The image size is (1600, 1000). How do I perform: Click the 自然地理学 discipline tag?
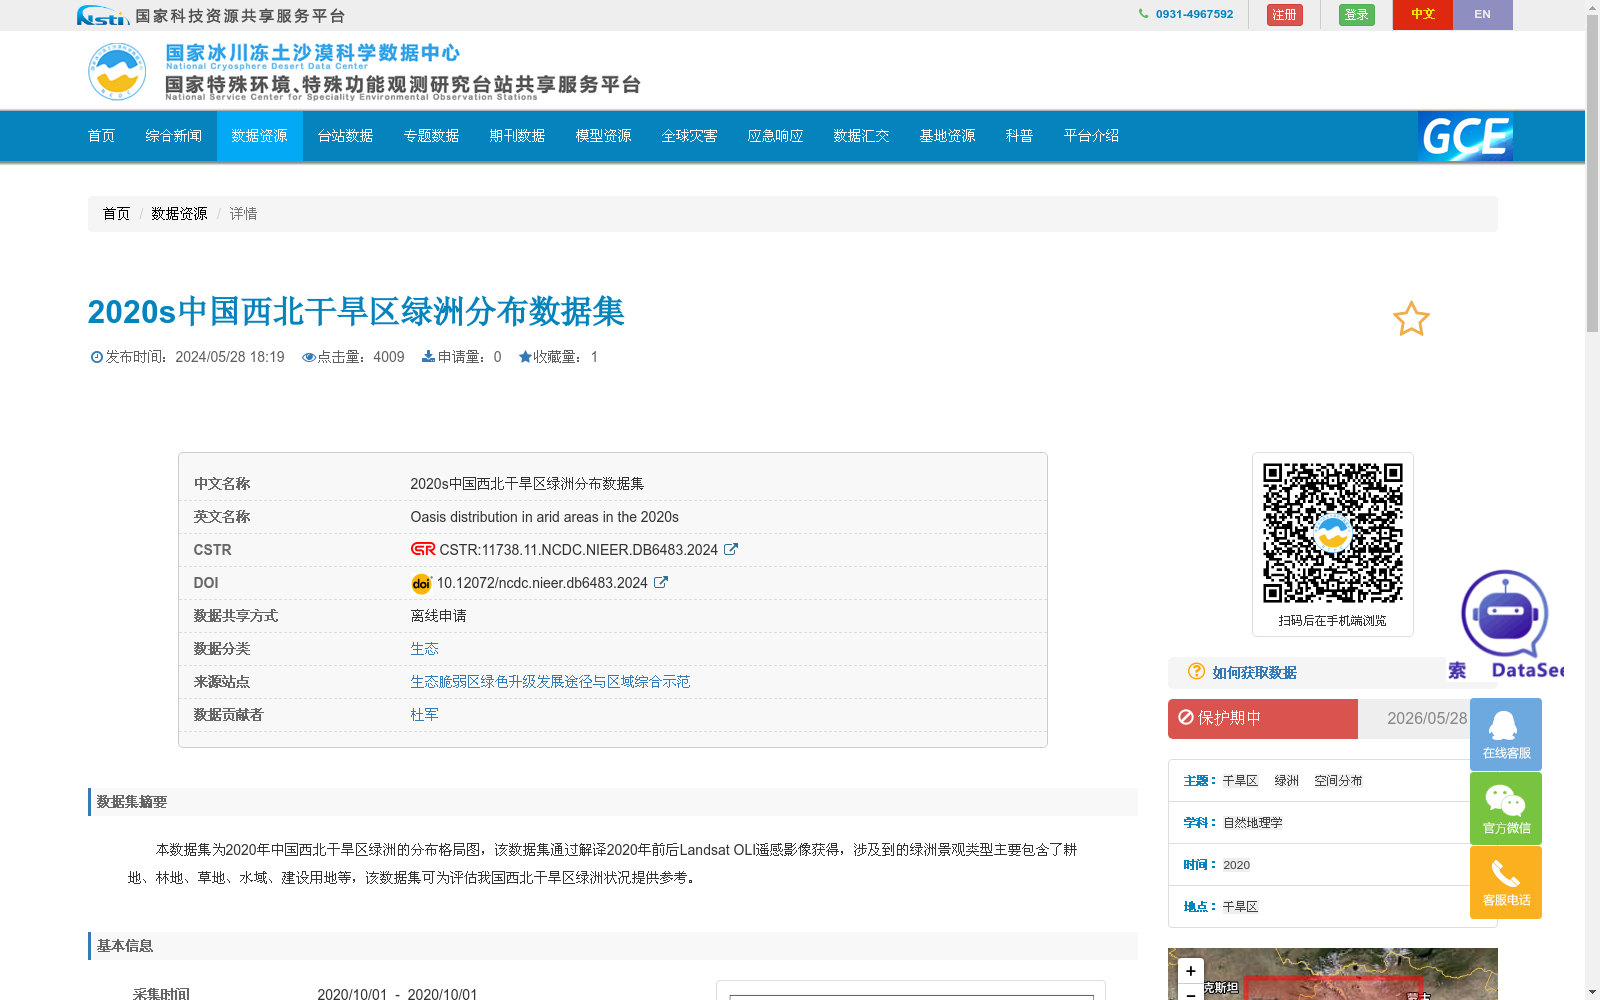point(1252,823)
